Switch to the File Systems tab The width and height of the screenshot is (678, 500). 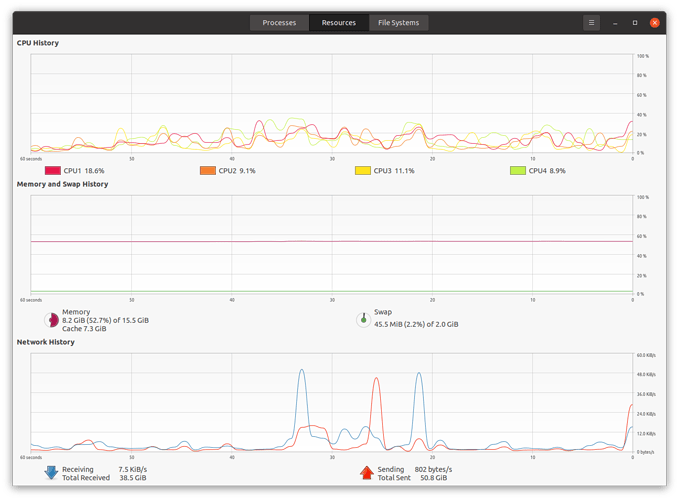point(399,22)
